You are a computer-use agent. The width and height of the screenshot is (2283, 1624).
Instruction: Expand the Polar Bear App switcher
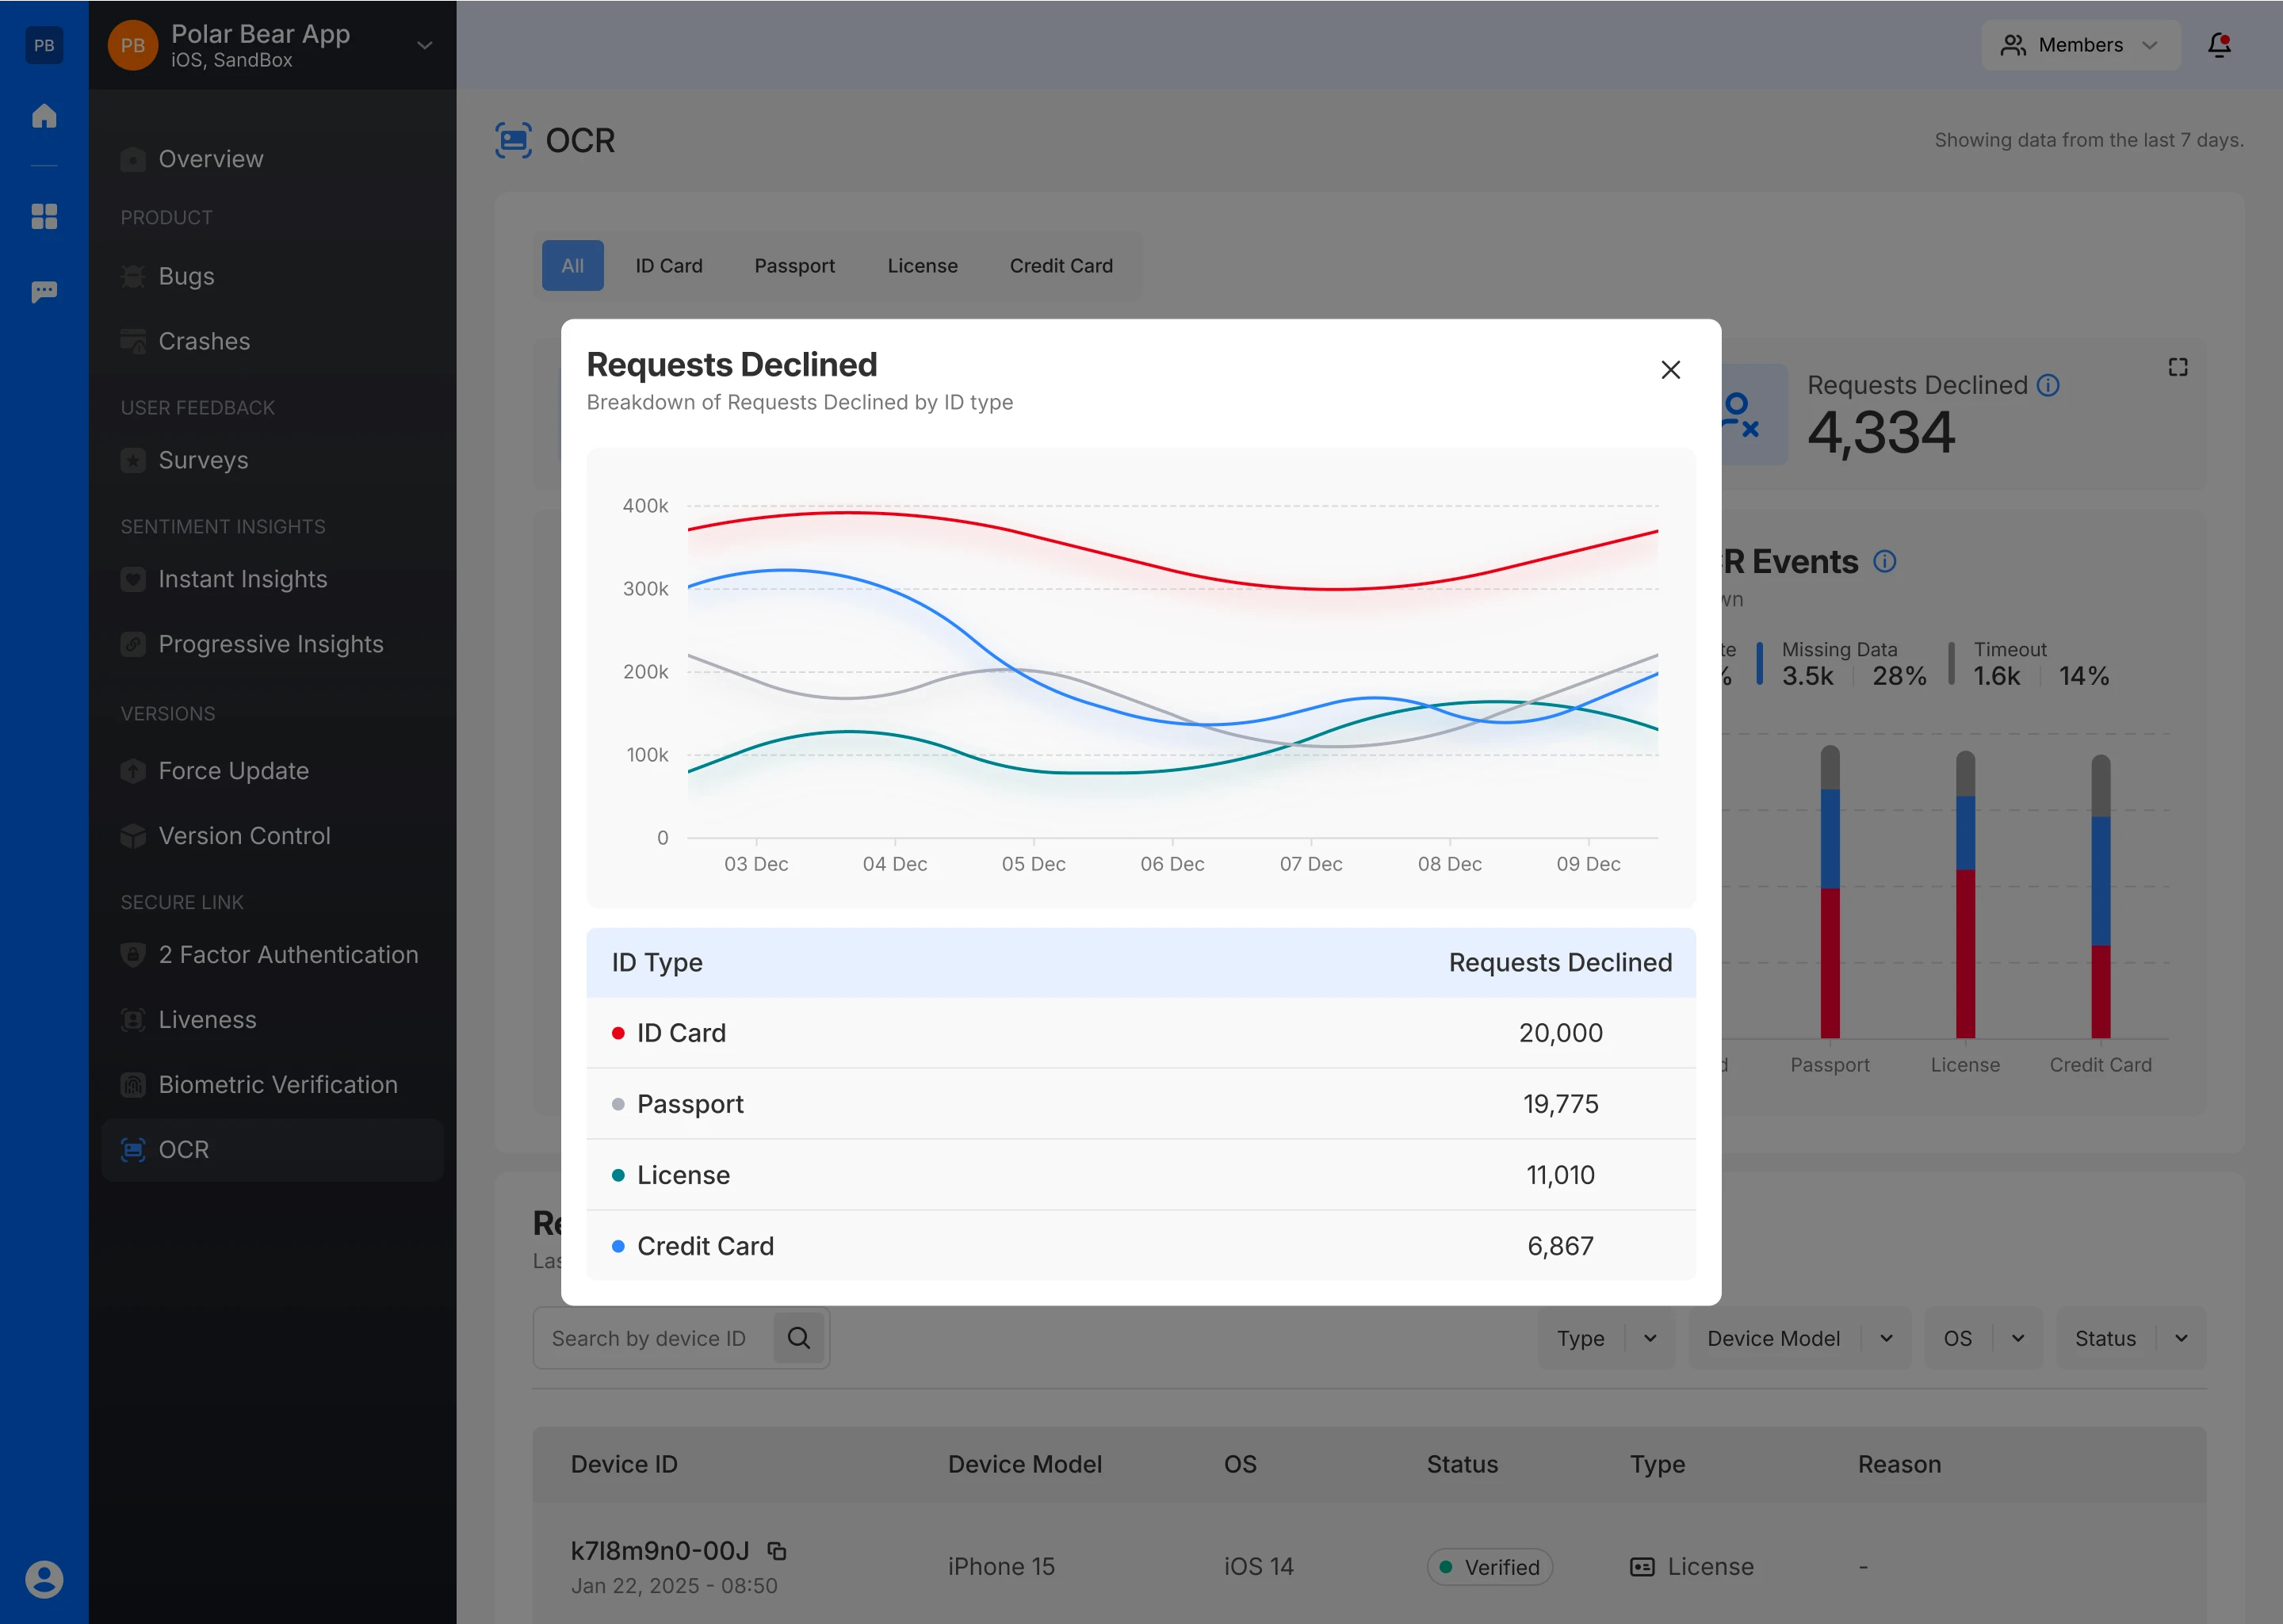point(424,45)
